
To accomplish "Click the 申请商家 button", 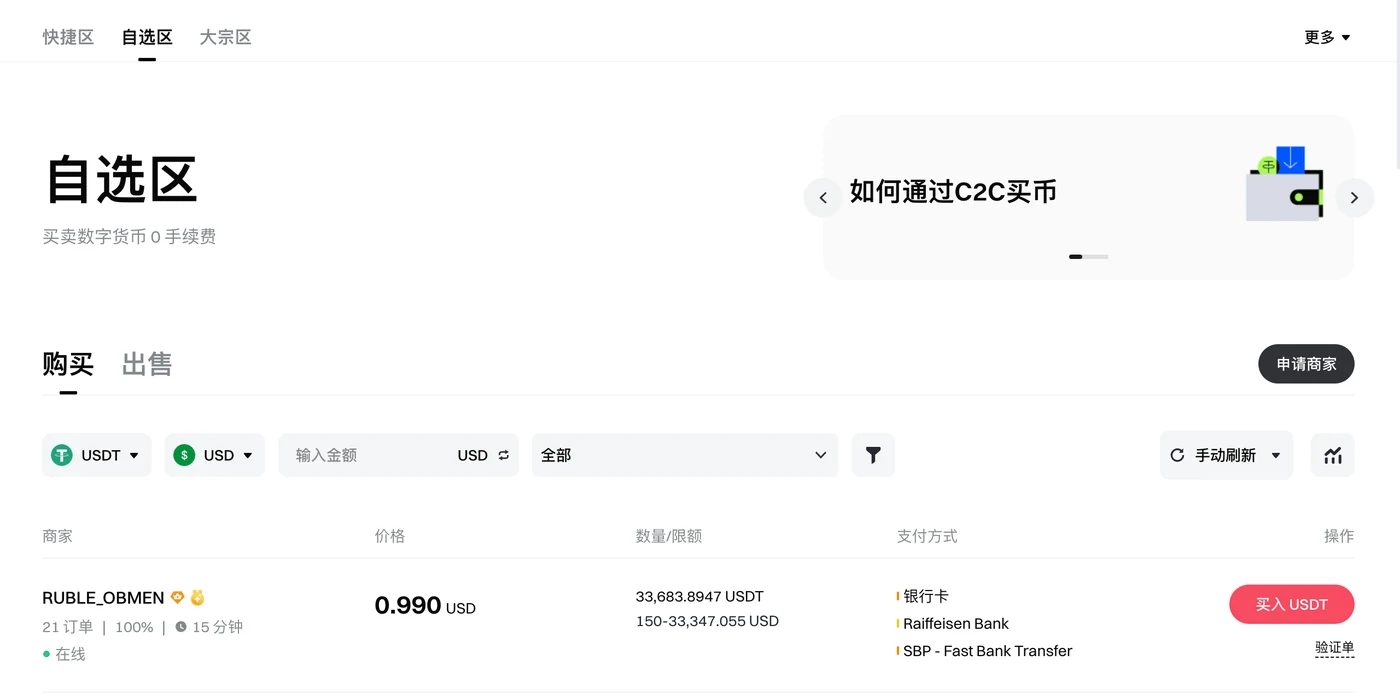I will [1306, 364].
